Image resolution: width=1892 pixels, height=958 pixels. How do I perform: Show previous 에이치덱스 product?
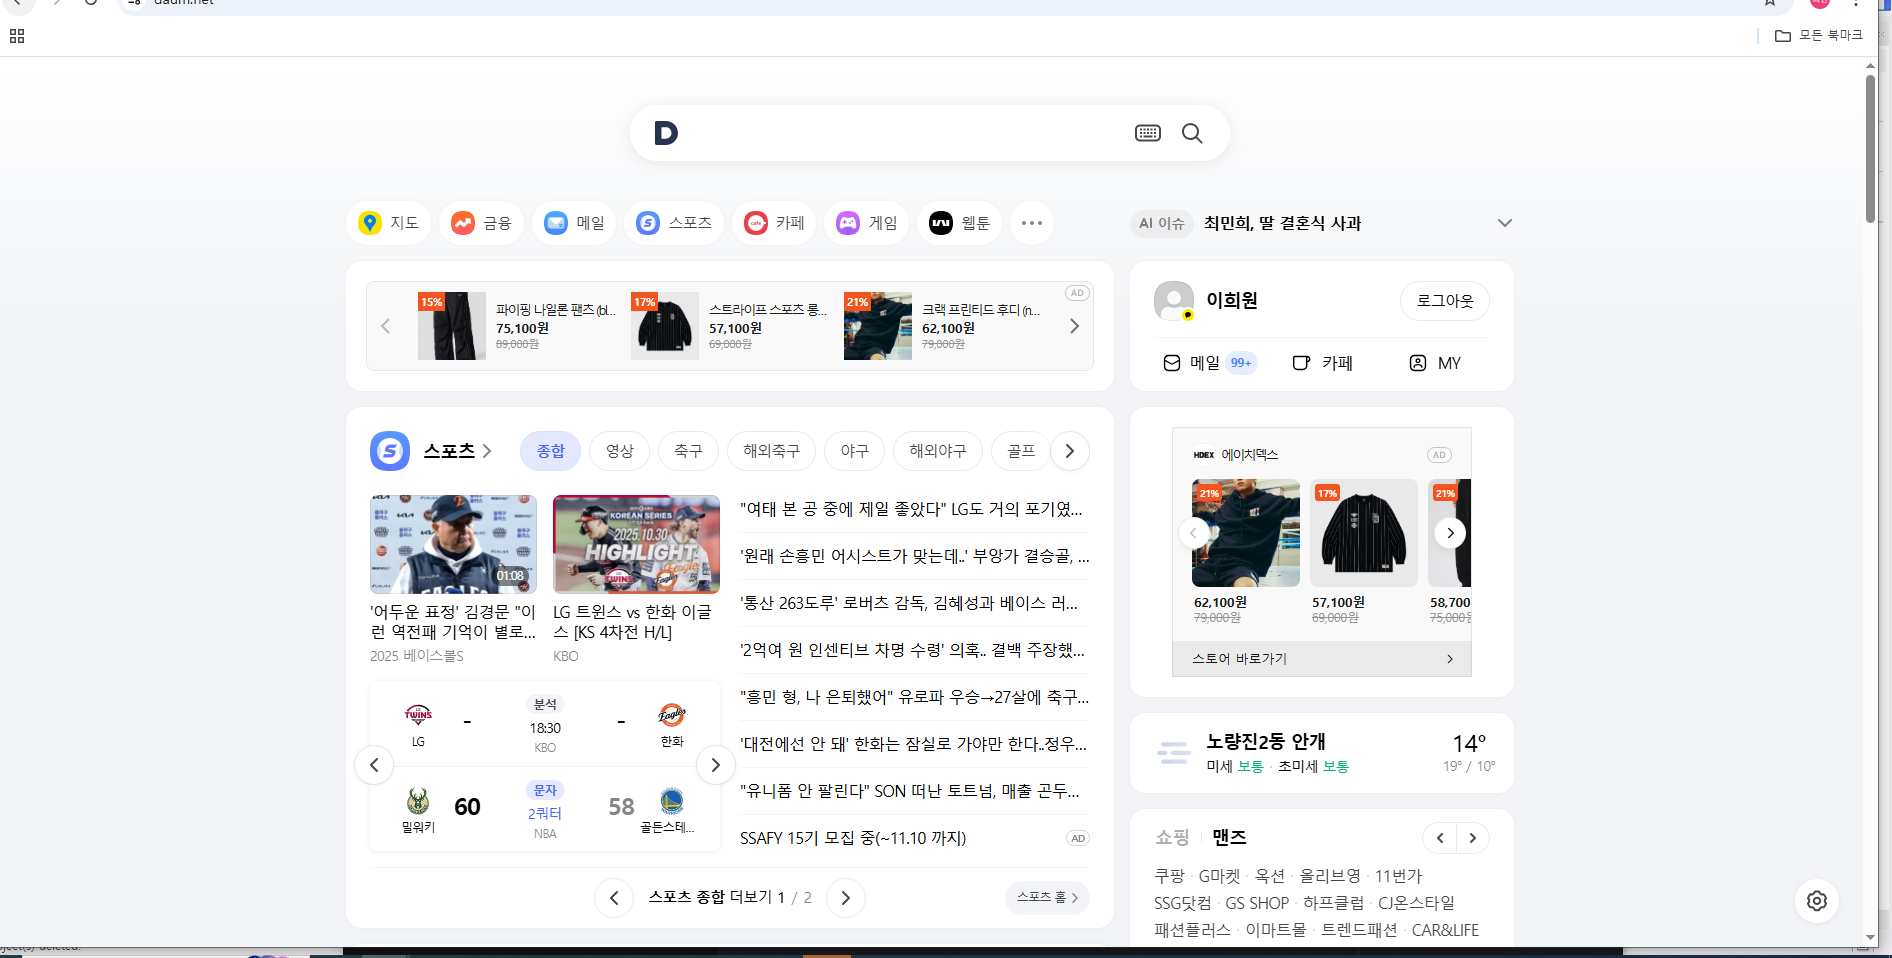click(1194, 533)
